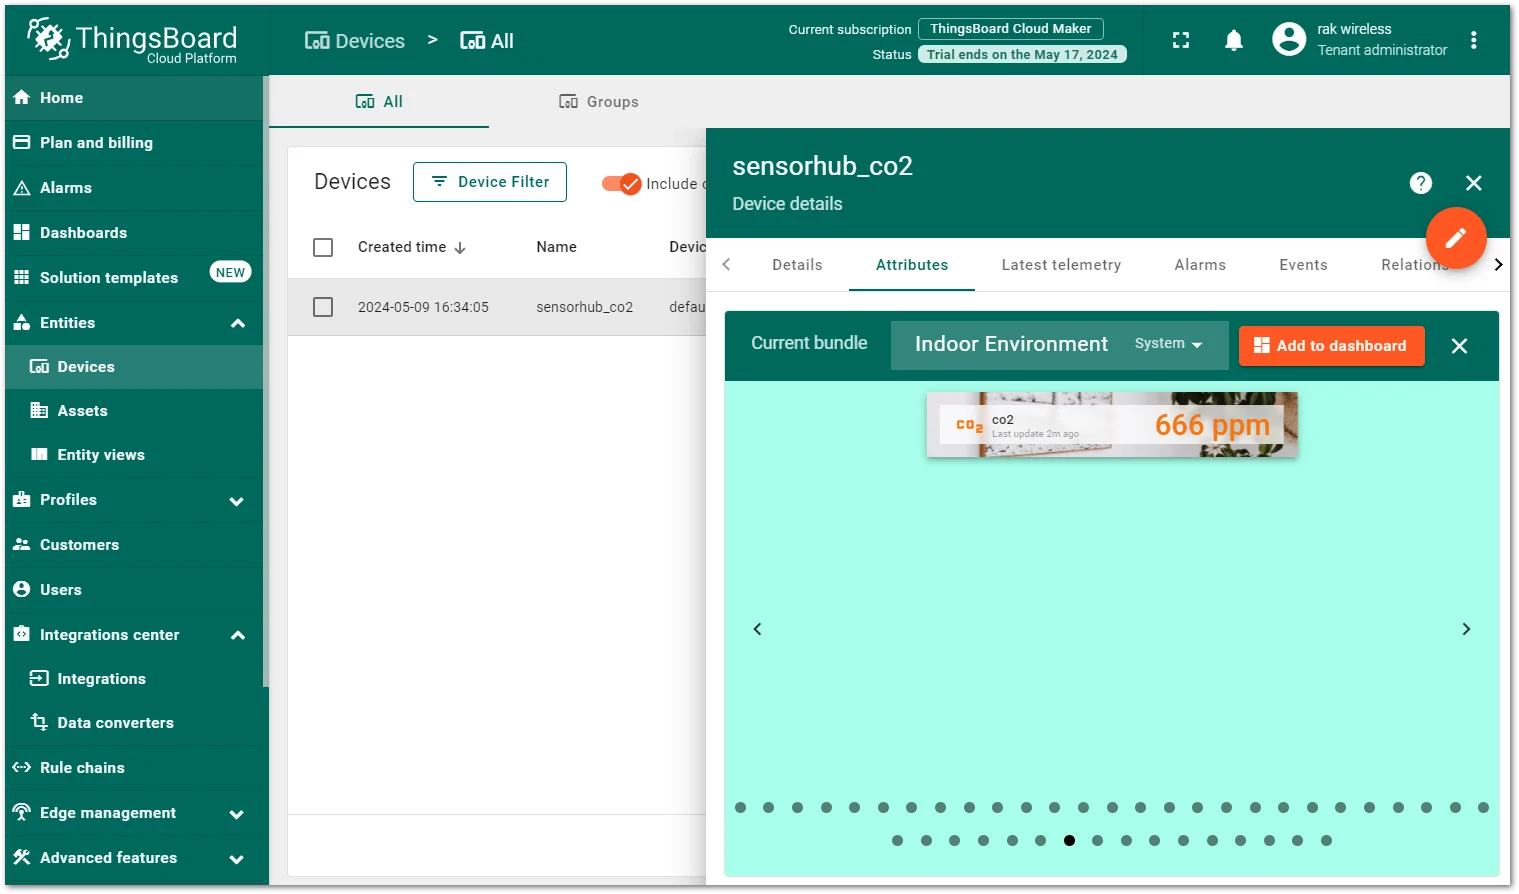Open the Device Filter dropdown
This screenshot has width=1519, height=894.
490,182
